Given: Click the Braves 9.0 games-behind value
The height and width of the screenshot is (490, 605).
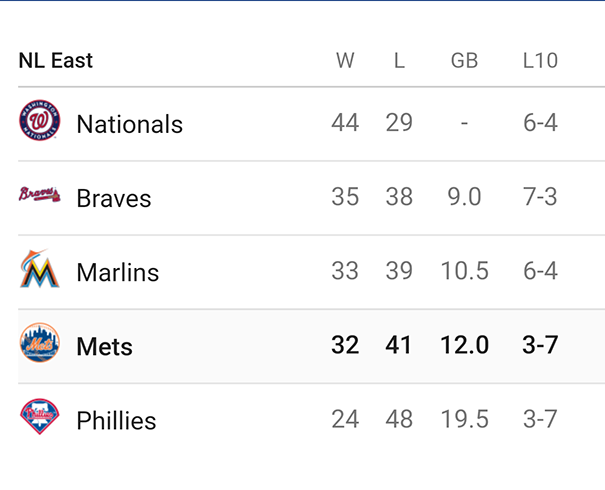Looking at the screenshot, I should 464,197.
